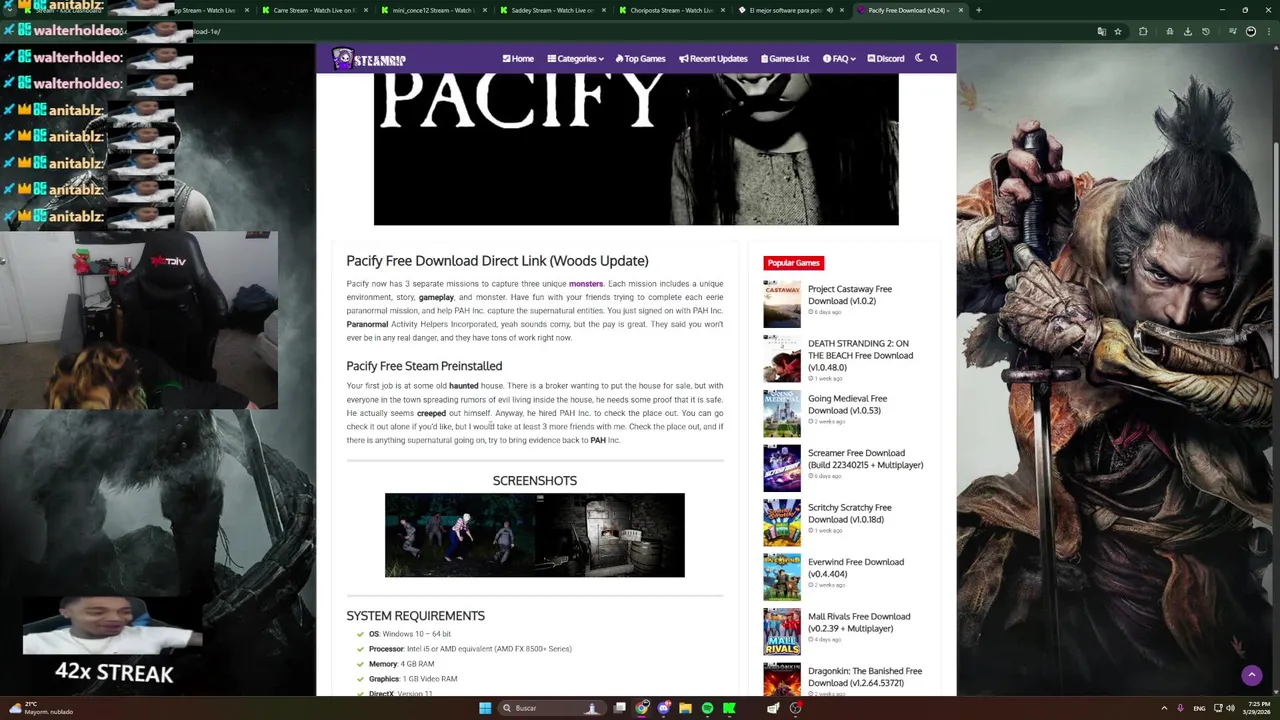Bookmark this page with the star icon

[x=1118, y=31]
